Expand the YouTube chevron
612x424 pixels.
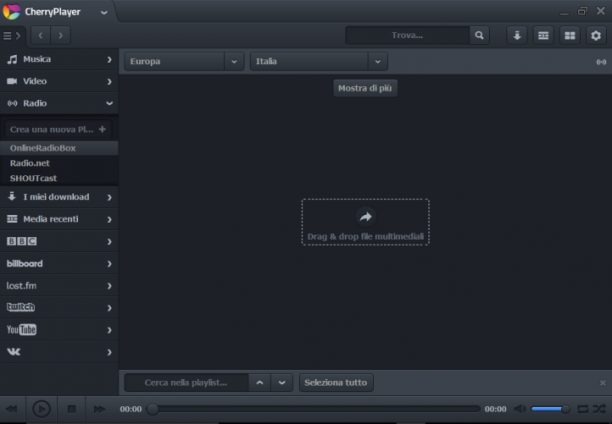pos(109,330)
